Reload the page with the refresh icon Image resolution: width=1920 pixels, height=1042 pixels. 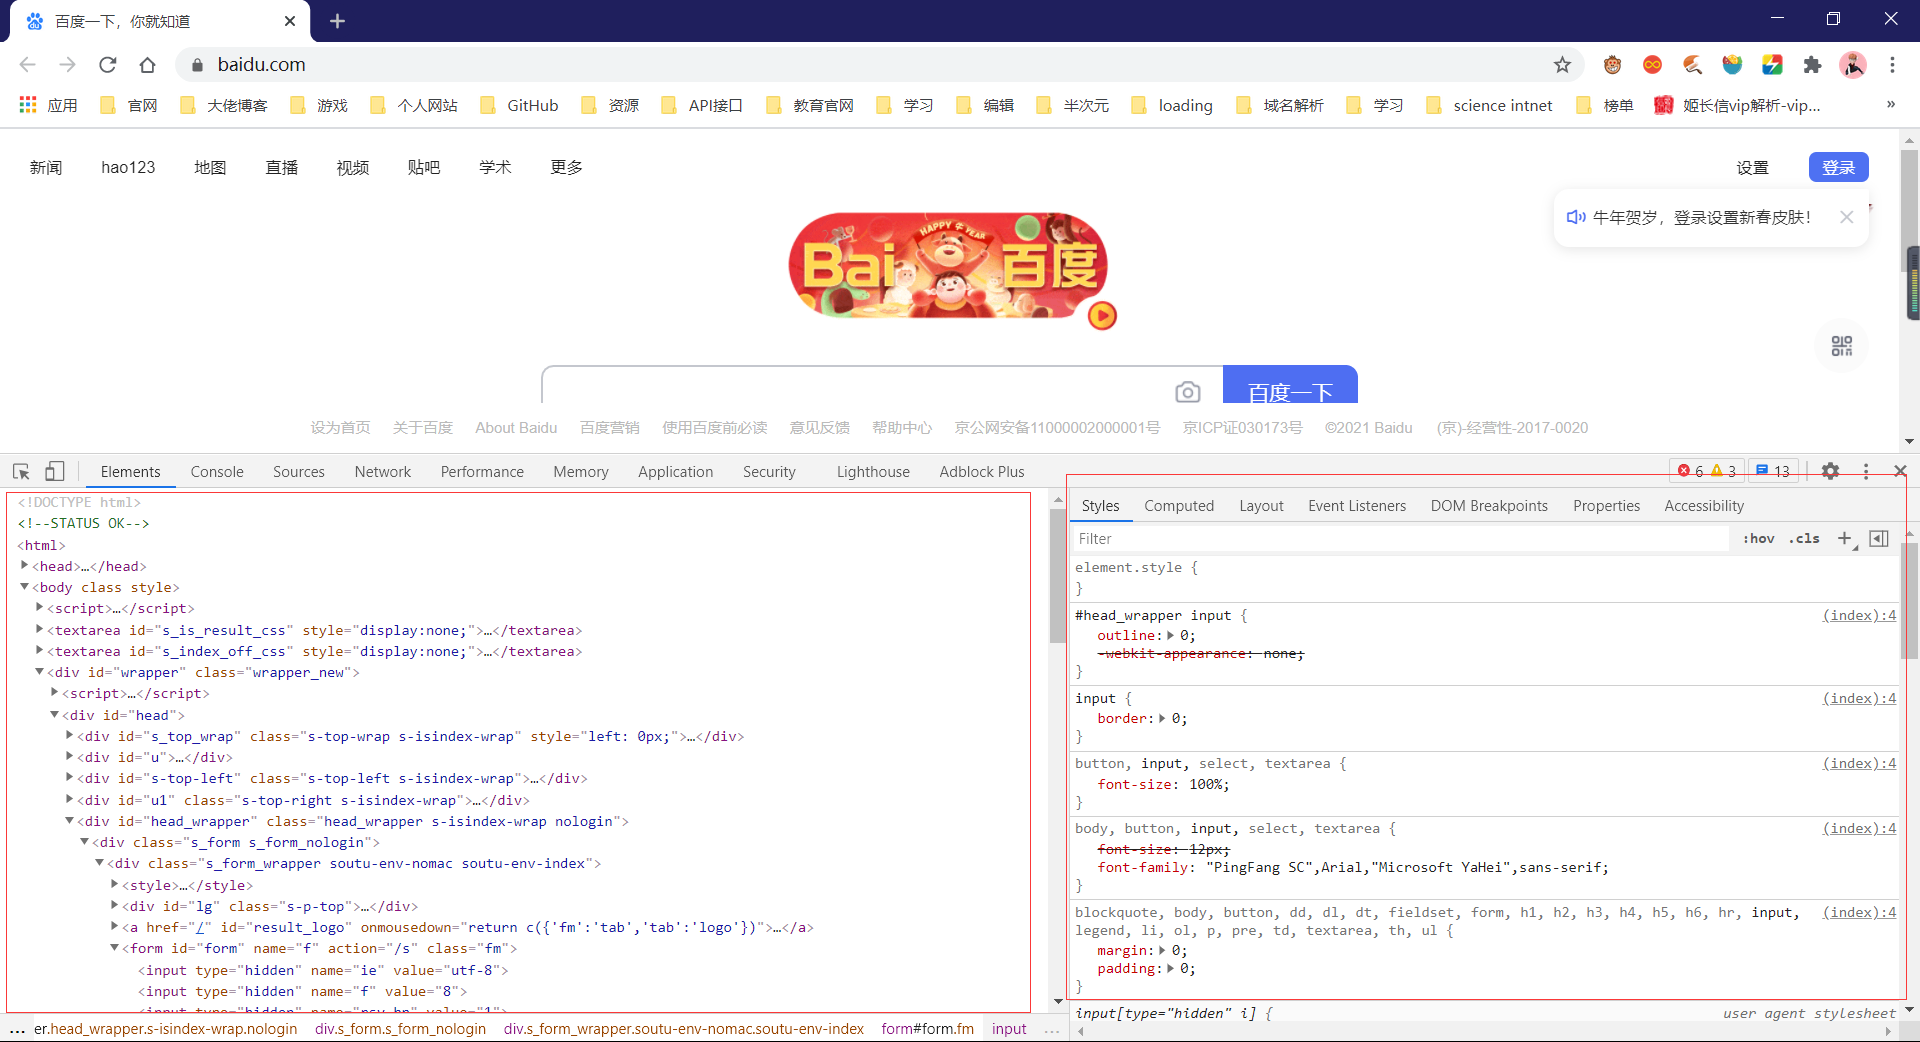[x=108, y=65]
